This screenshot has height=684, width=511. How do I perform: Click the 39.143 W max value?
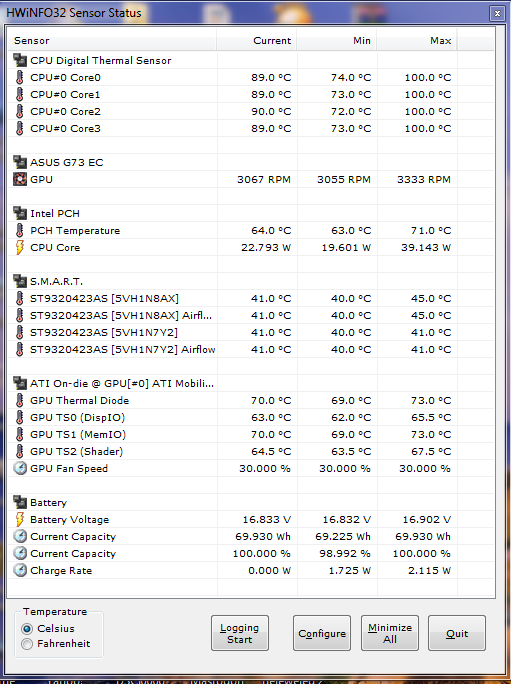click(x=426, y=248)
